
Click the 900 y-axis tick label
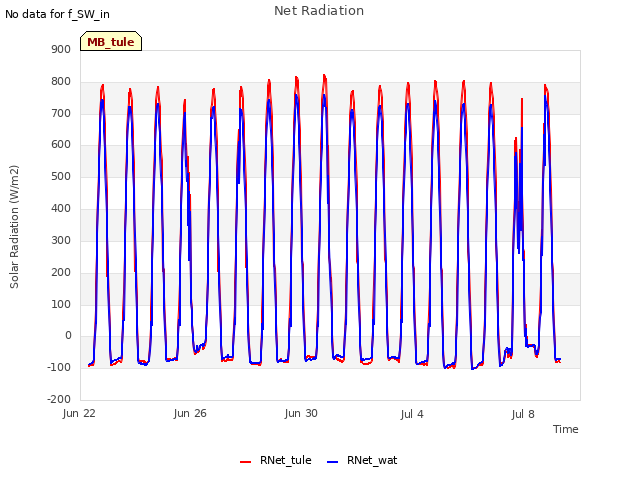(x=61, y=49)
